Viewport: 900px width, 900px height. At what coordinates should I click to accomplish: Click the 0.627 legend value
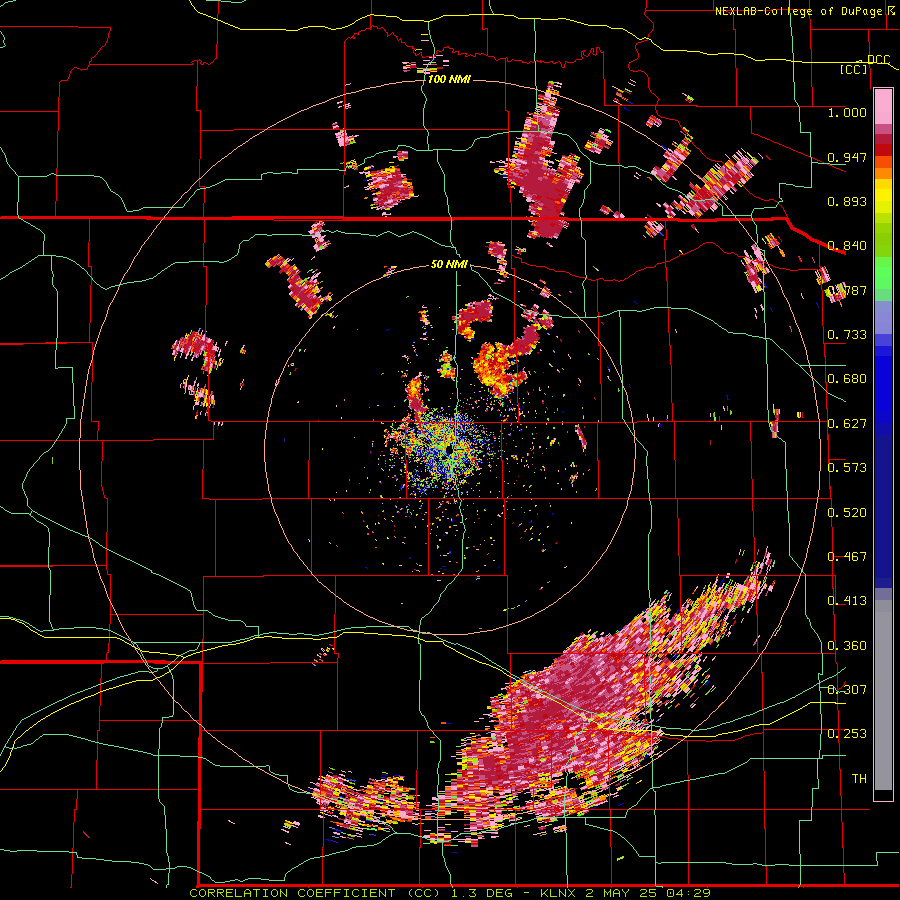847,424
